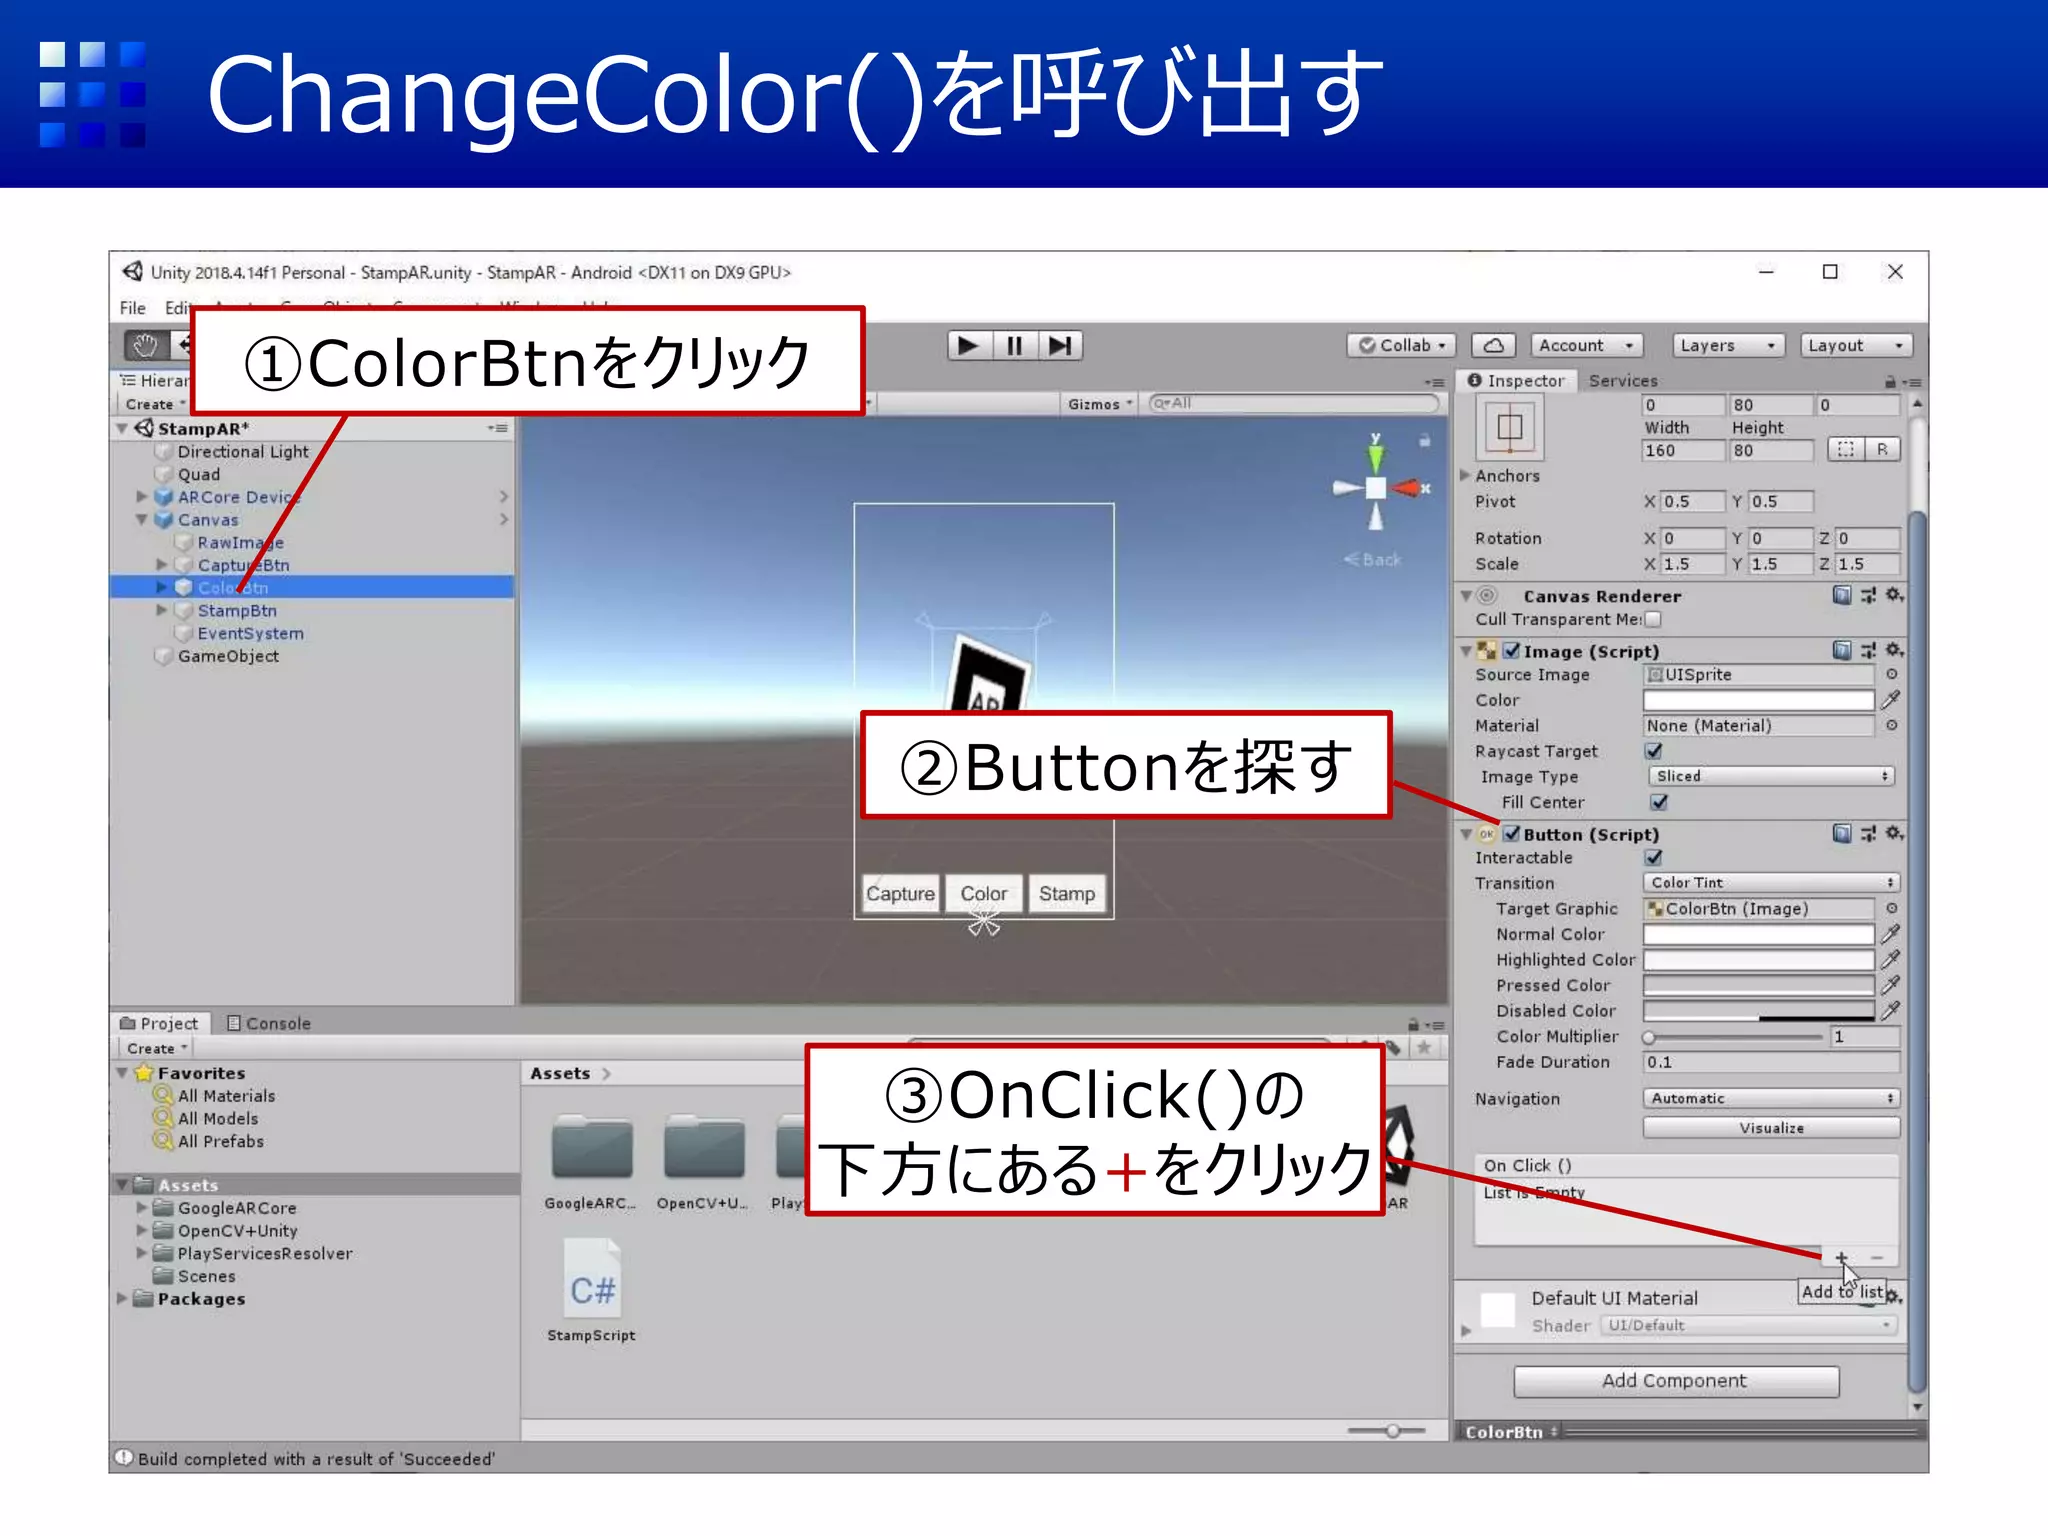Click the scene orientation gizmo center cube
Viewport: 2048px width, 1536px height.
click(x=1376, y=488)
